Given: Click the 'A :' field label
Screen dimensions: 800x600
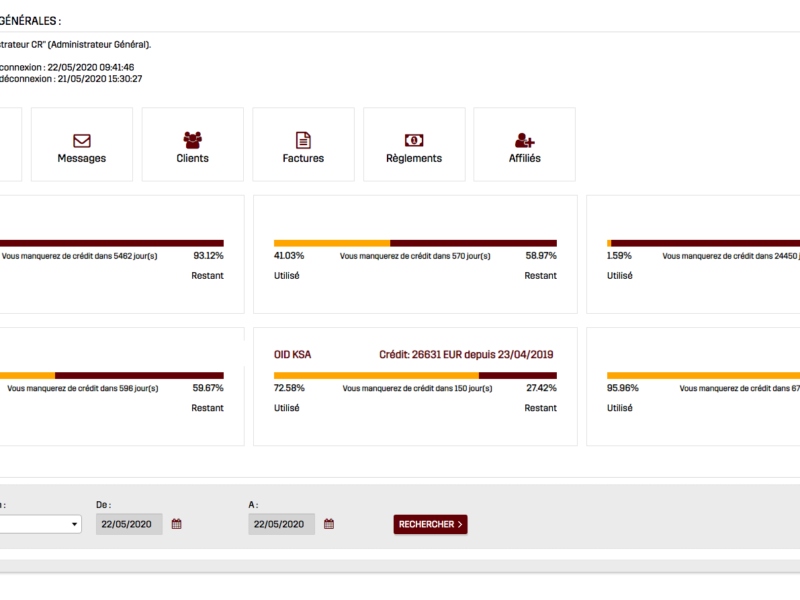Looking at the screenshot, I should 254,505.
